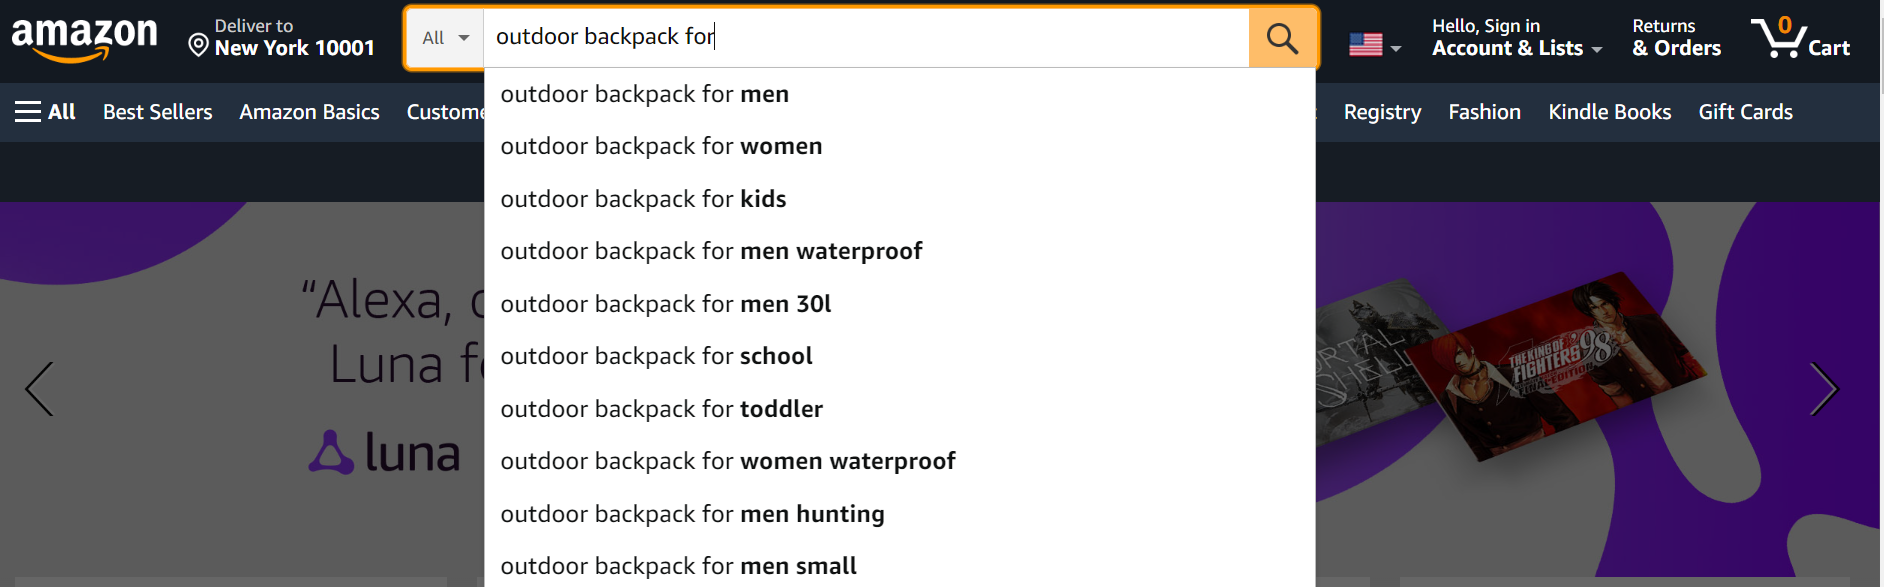Select suggestion 'outdoor backpack for men'
The image size is (1884, 587).
click(x=645, y=94)
